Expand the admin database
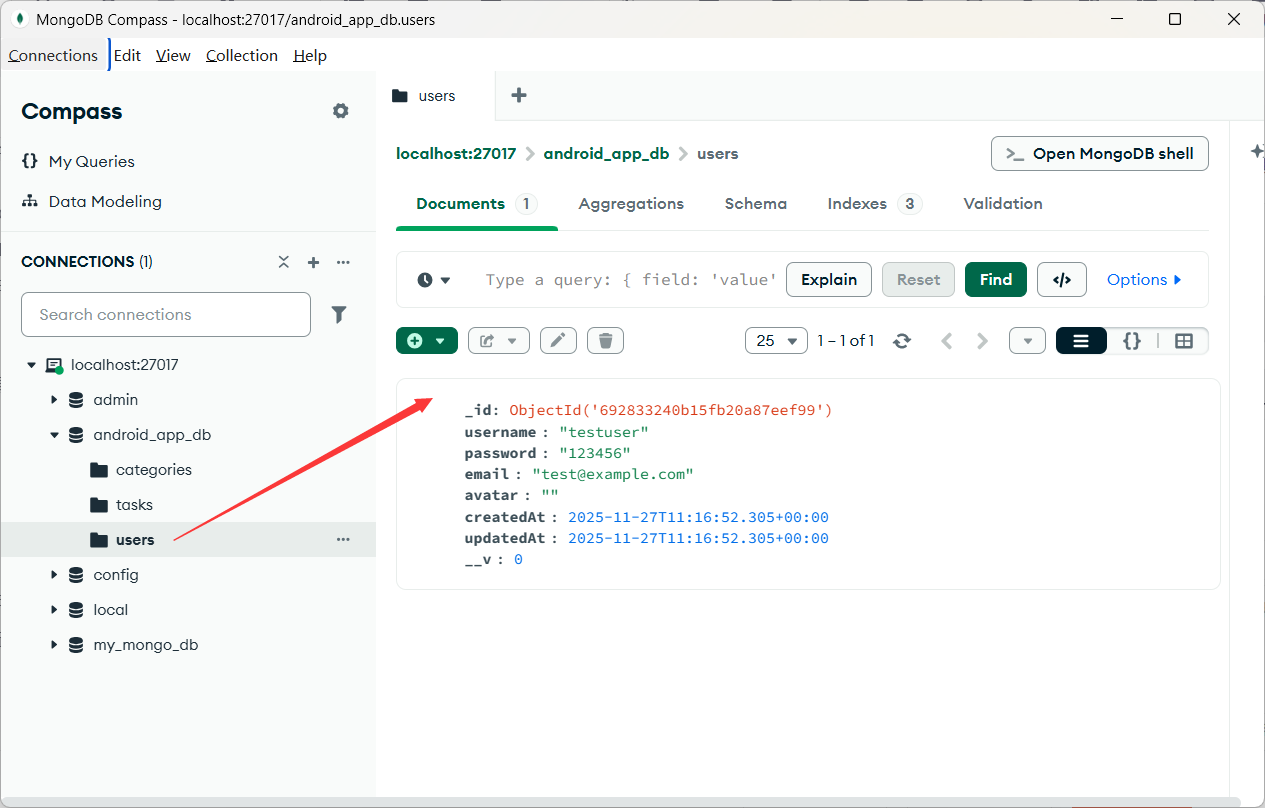Screen dimensions: 1265x808 pyautogui.click(x=54, y=400)
